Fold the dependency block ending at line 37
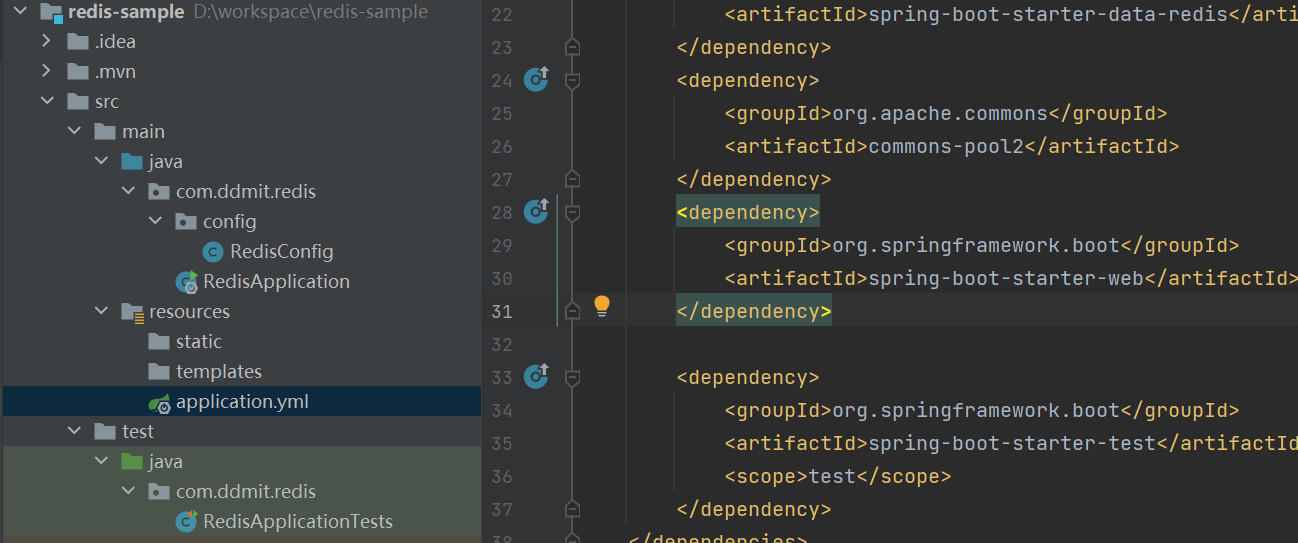This screenshot has height=543, width=1298. coord(572,509)
